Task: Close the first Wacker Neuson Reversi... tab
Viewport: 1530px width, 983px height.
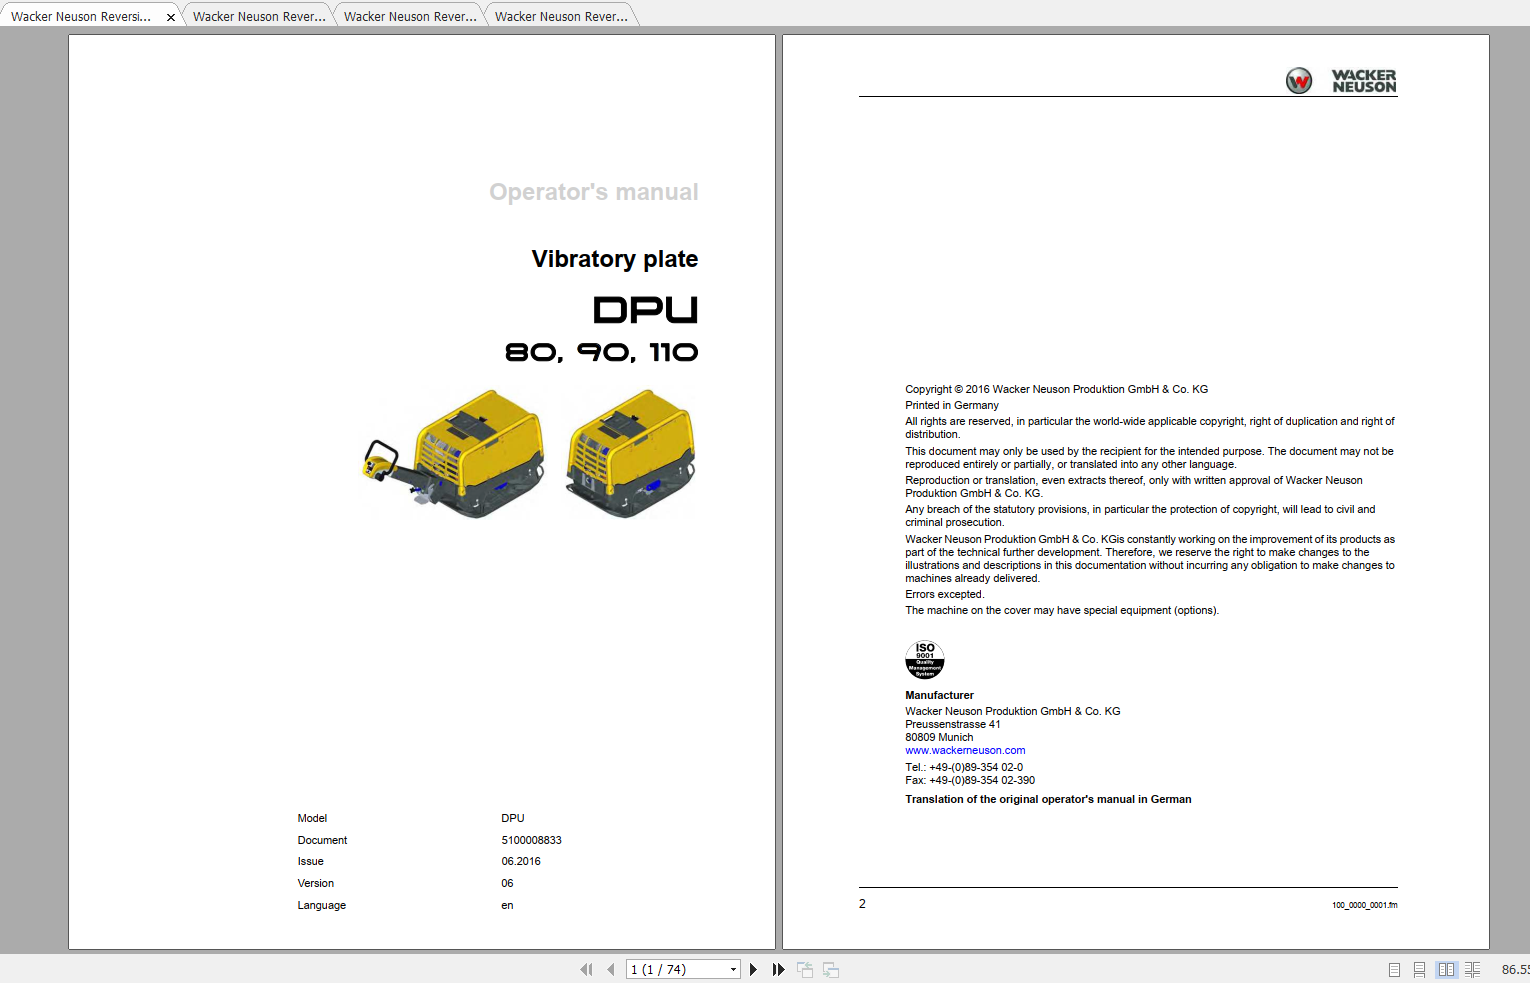Action: (x=171, y=17)
